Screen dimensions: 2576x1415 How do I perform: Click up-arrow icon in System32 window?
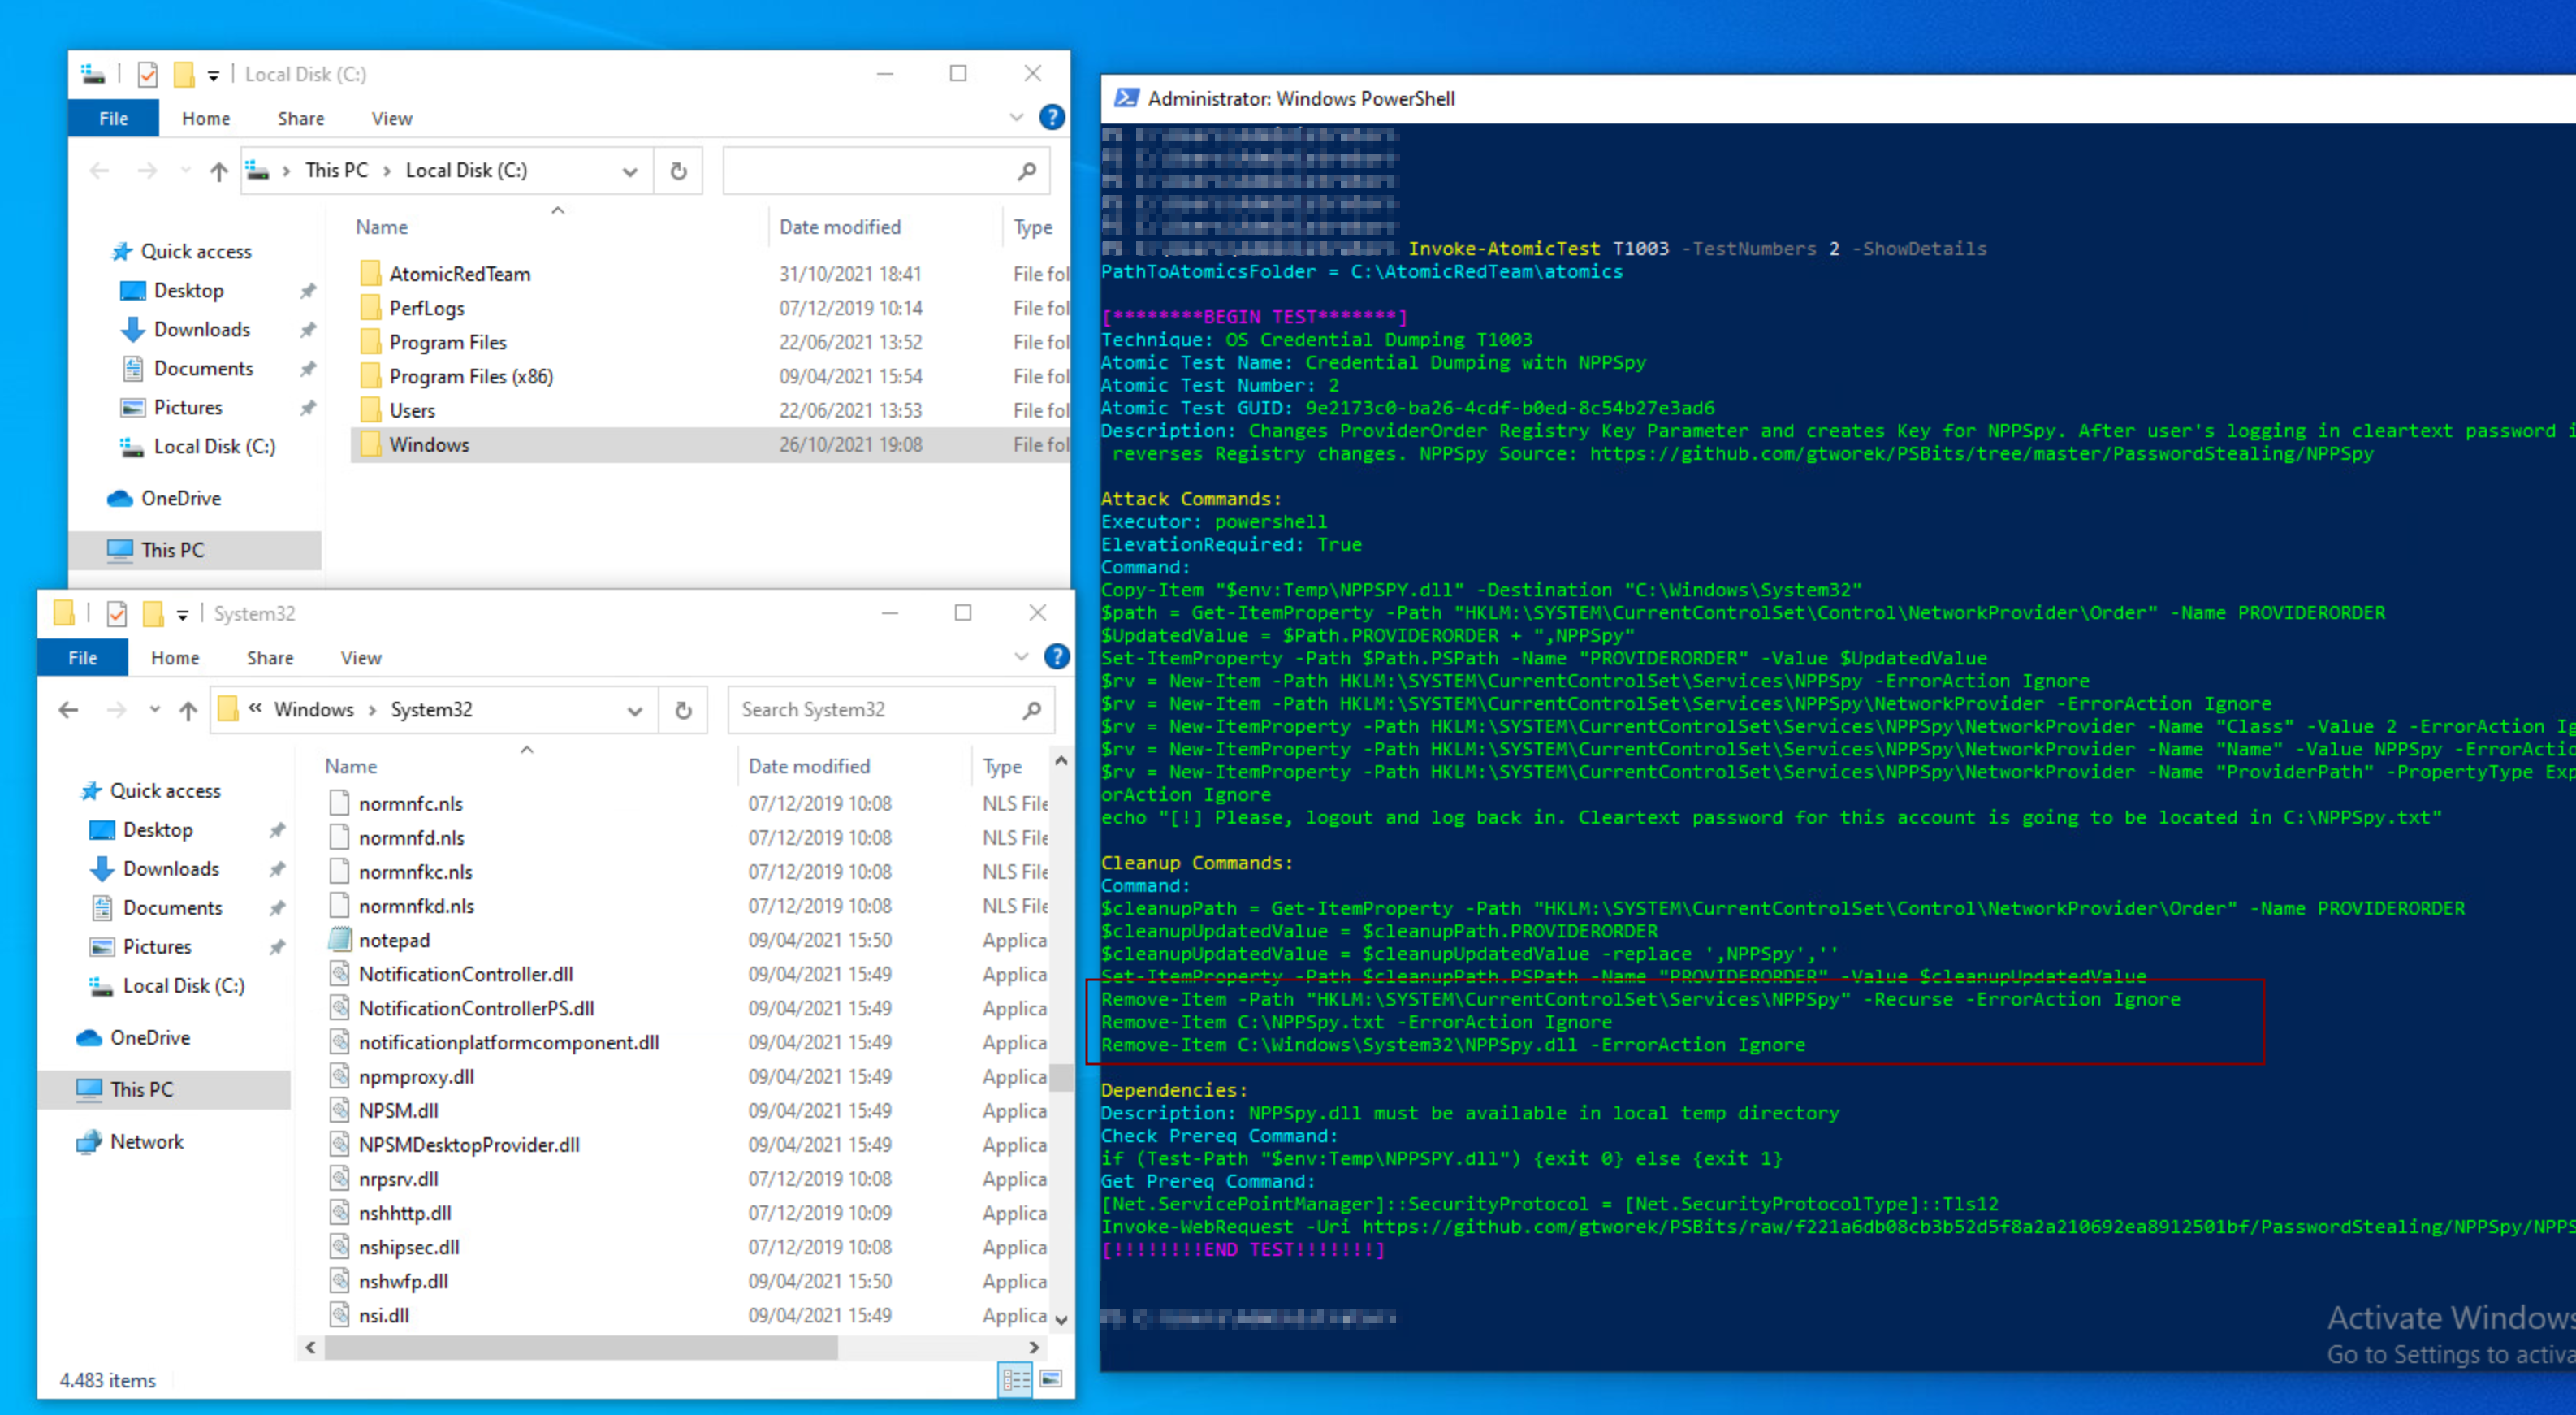(x=188, y=710)
